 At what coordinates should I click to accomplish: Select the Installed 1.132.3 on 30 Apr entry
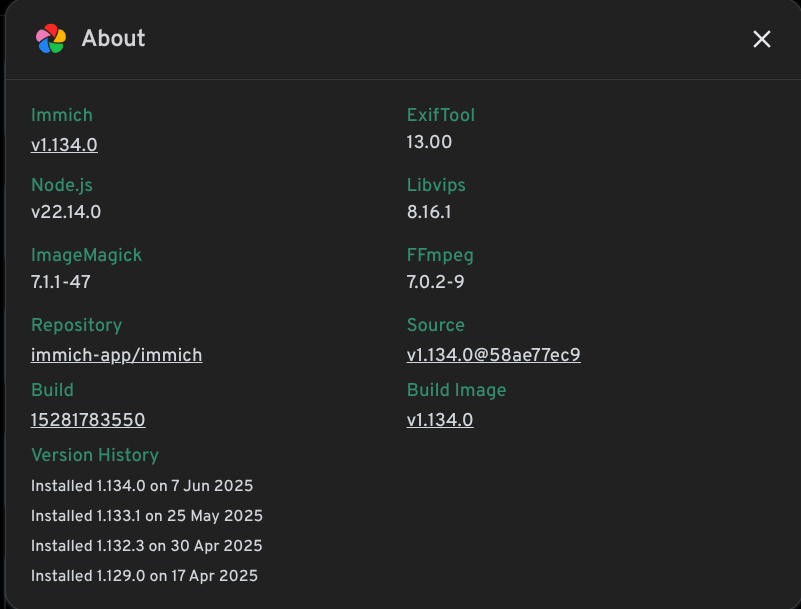pyautogui.click(x=147, y=546)
